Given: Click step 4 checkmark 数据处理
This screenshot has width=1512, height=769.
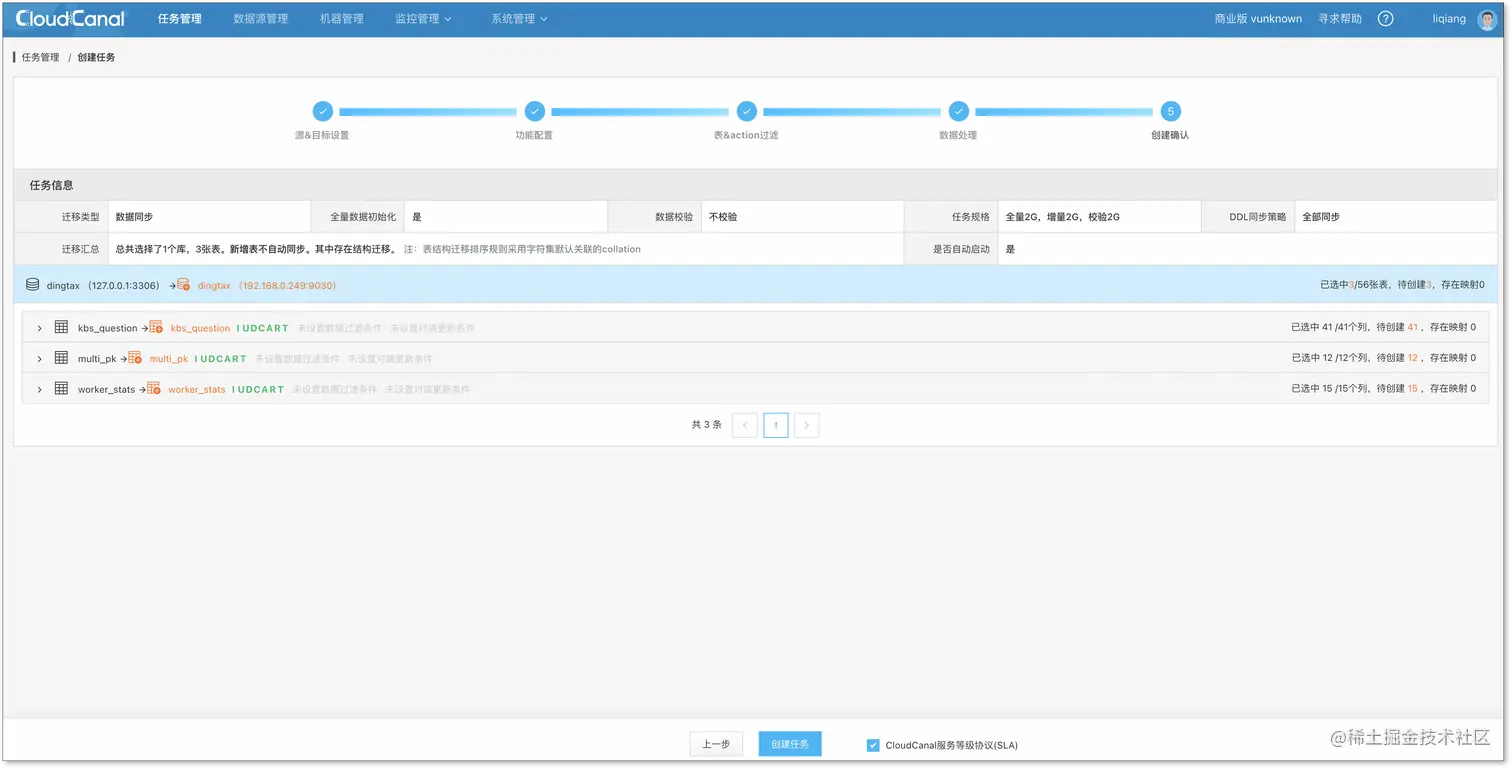Looking at the screenshot, I should click(x=958, y=111).
